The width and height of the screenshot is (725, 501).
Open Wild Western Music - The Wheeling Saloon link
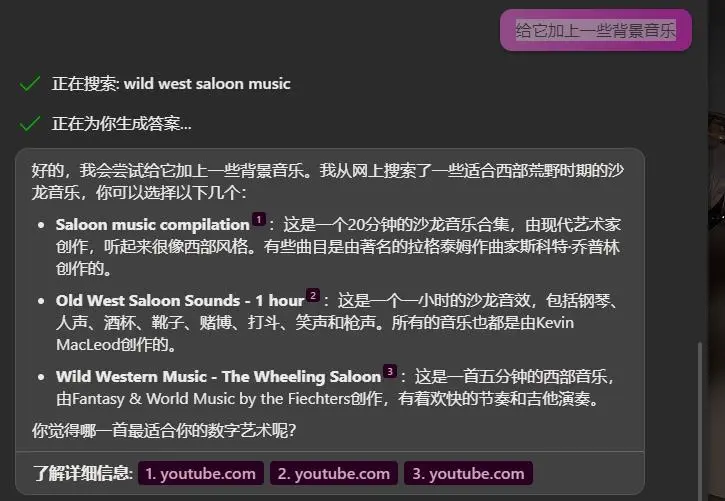click(218, 377)
